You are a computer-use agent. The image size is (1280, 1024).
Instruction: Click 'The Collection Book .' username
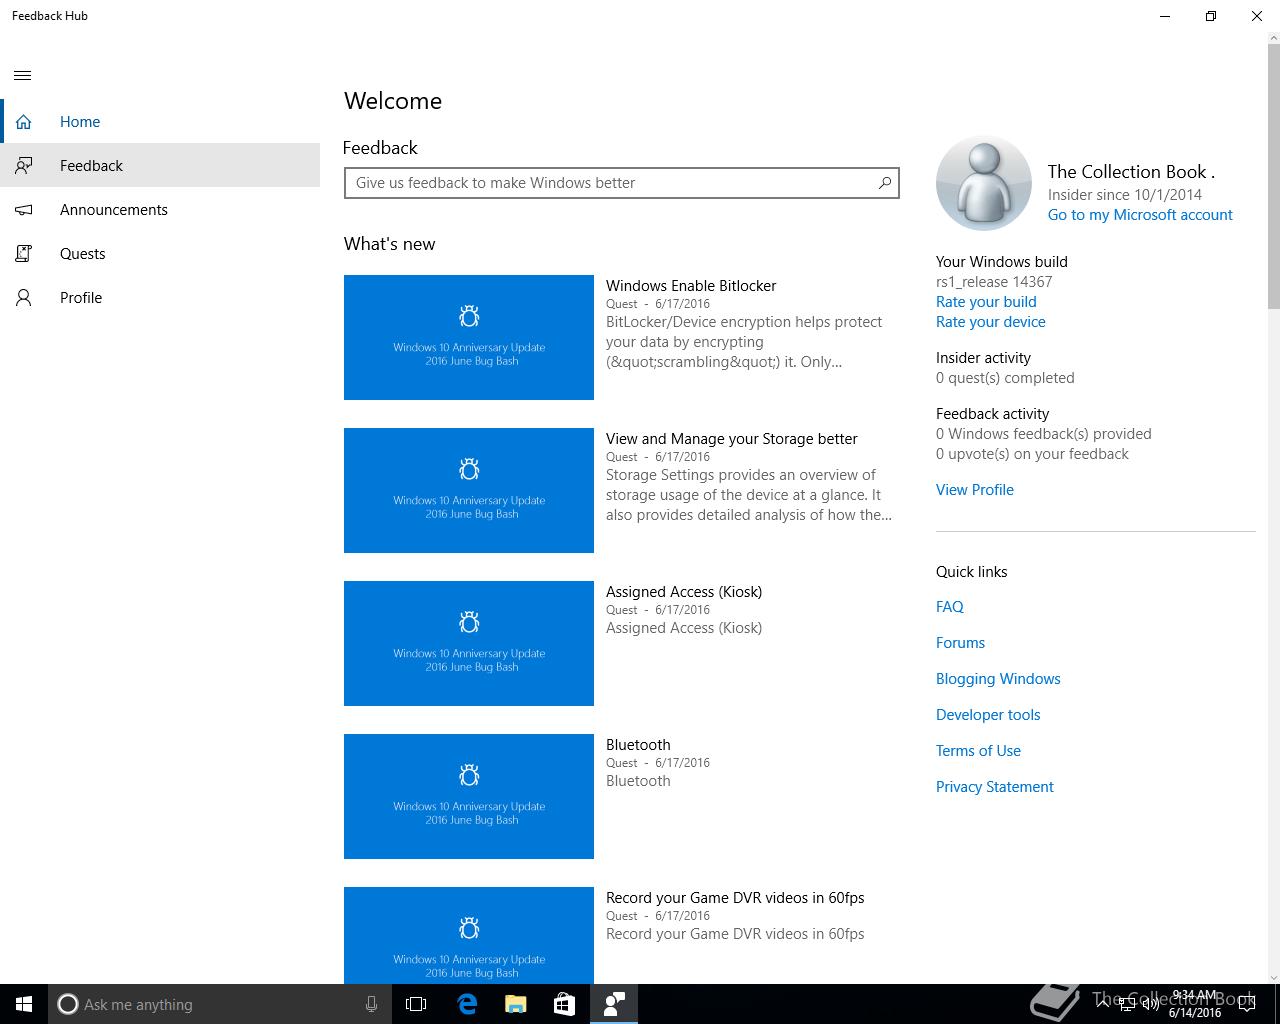pyautogui.click(x=1131, y=172)
